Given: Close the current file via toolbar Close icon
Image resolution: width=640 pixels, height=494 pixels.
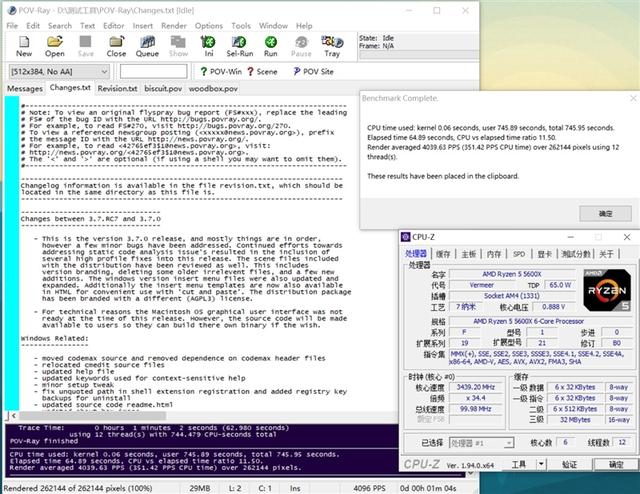Looking at the screenshot, I should [116, 45].
